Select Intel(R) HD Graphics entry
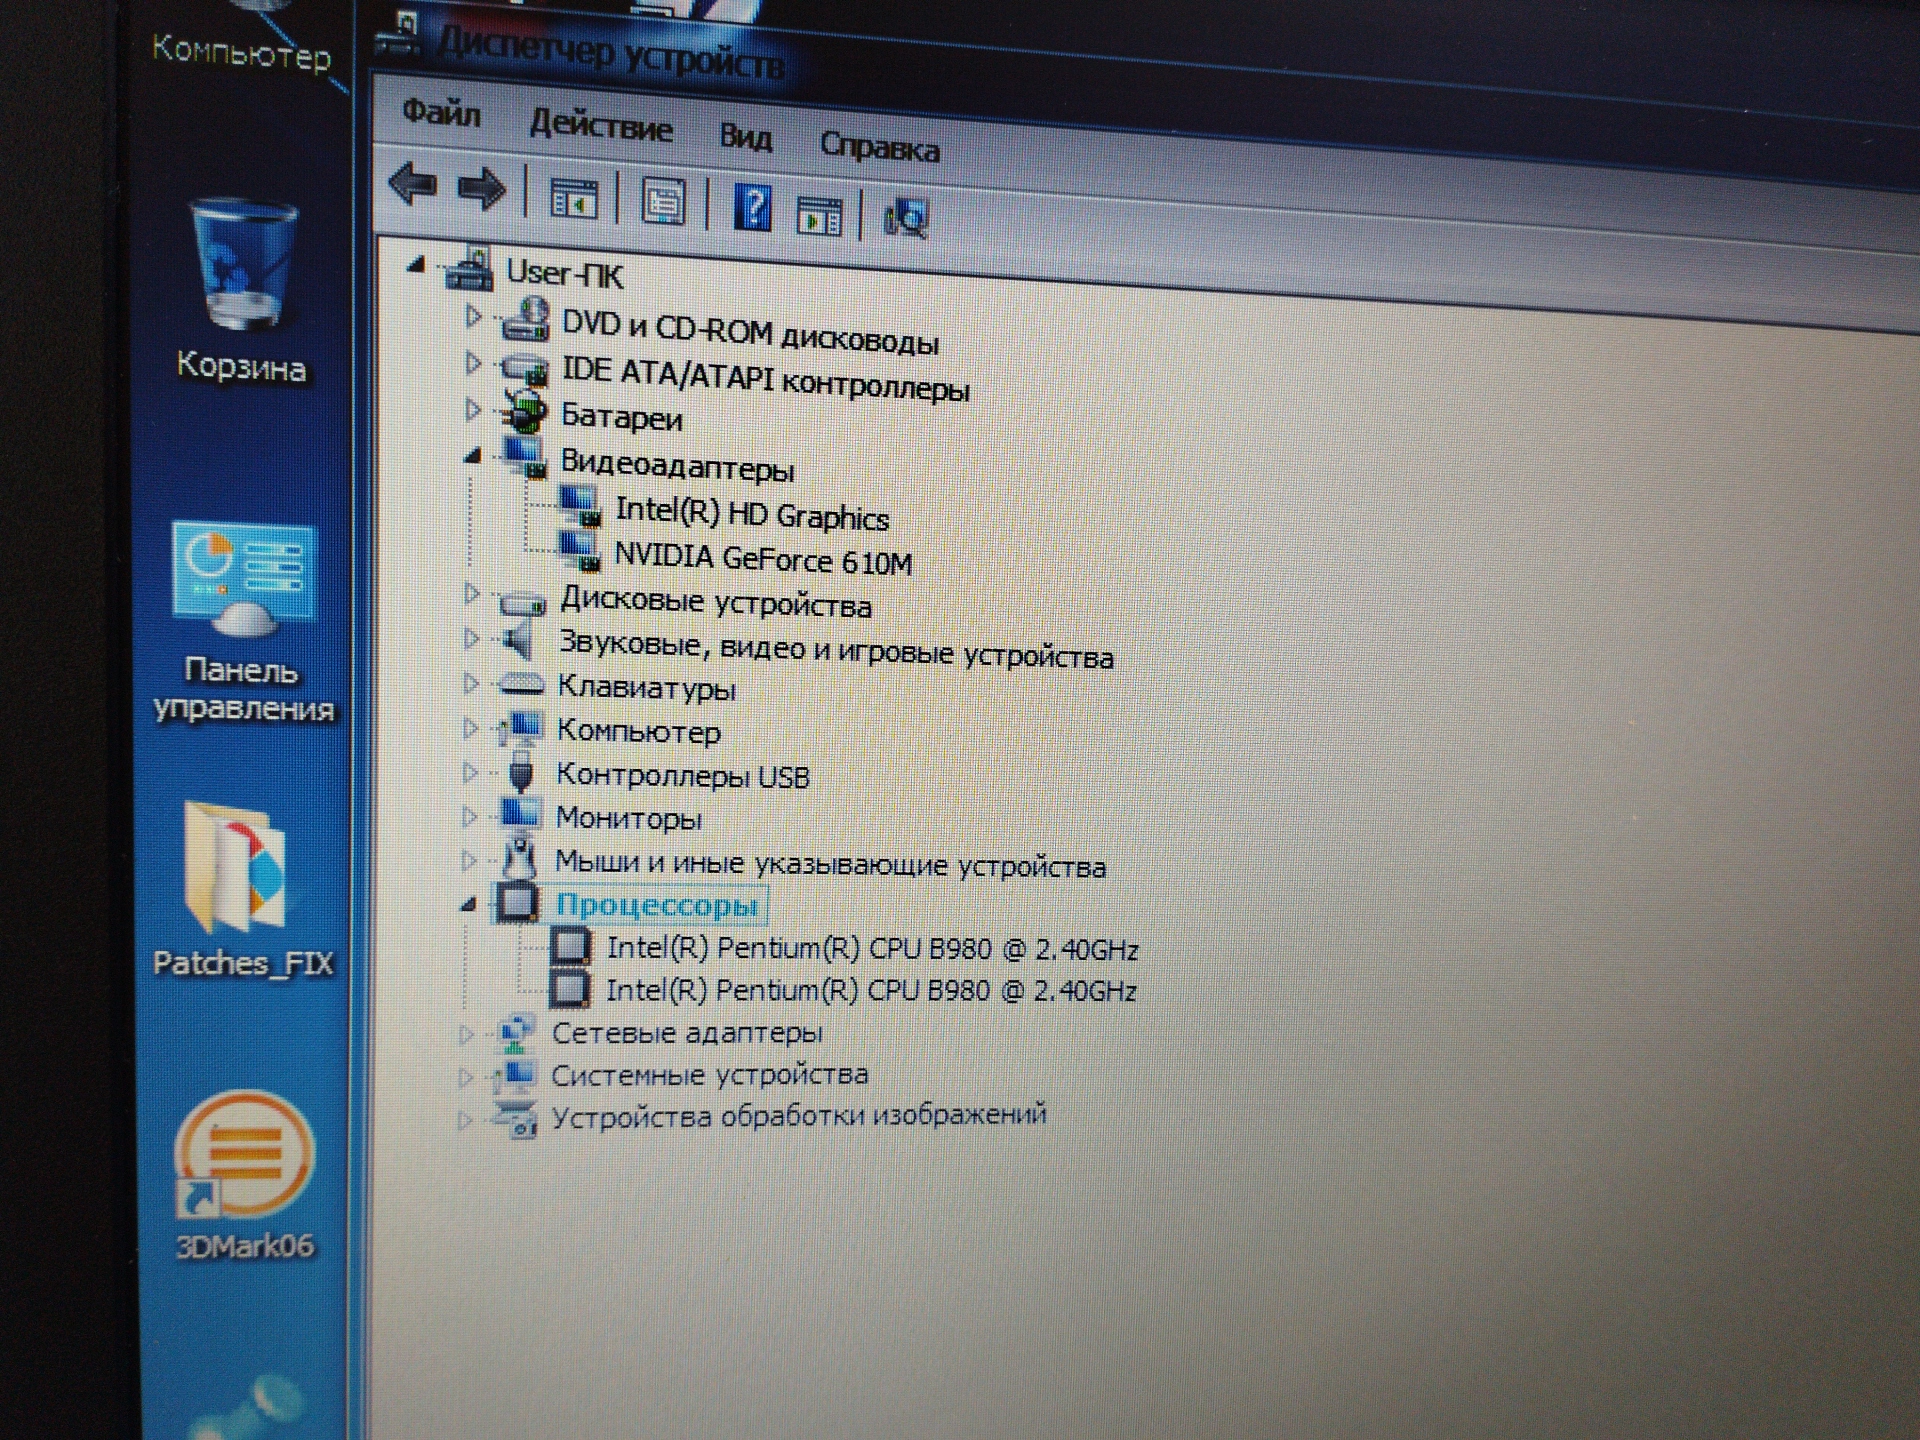The image size is (1920, 1440). [751, 513]
